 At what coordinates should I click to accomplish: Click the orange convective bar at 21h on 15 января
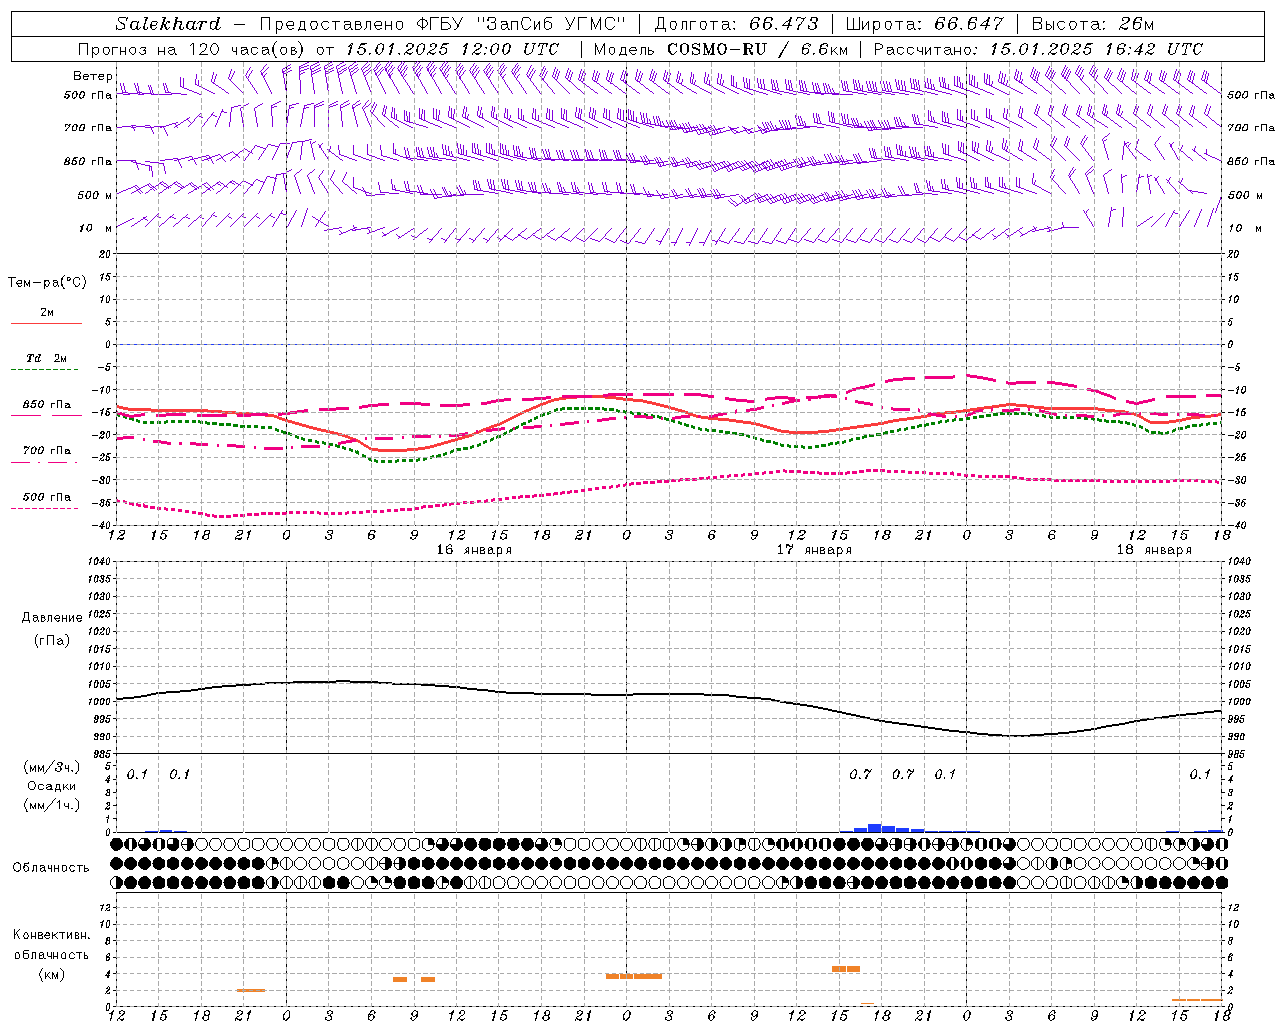pos(251,990)
